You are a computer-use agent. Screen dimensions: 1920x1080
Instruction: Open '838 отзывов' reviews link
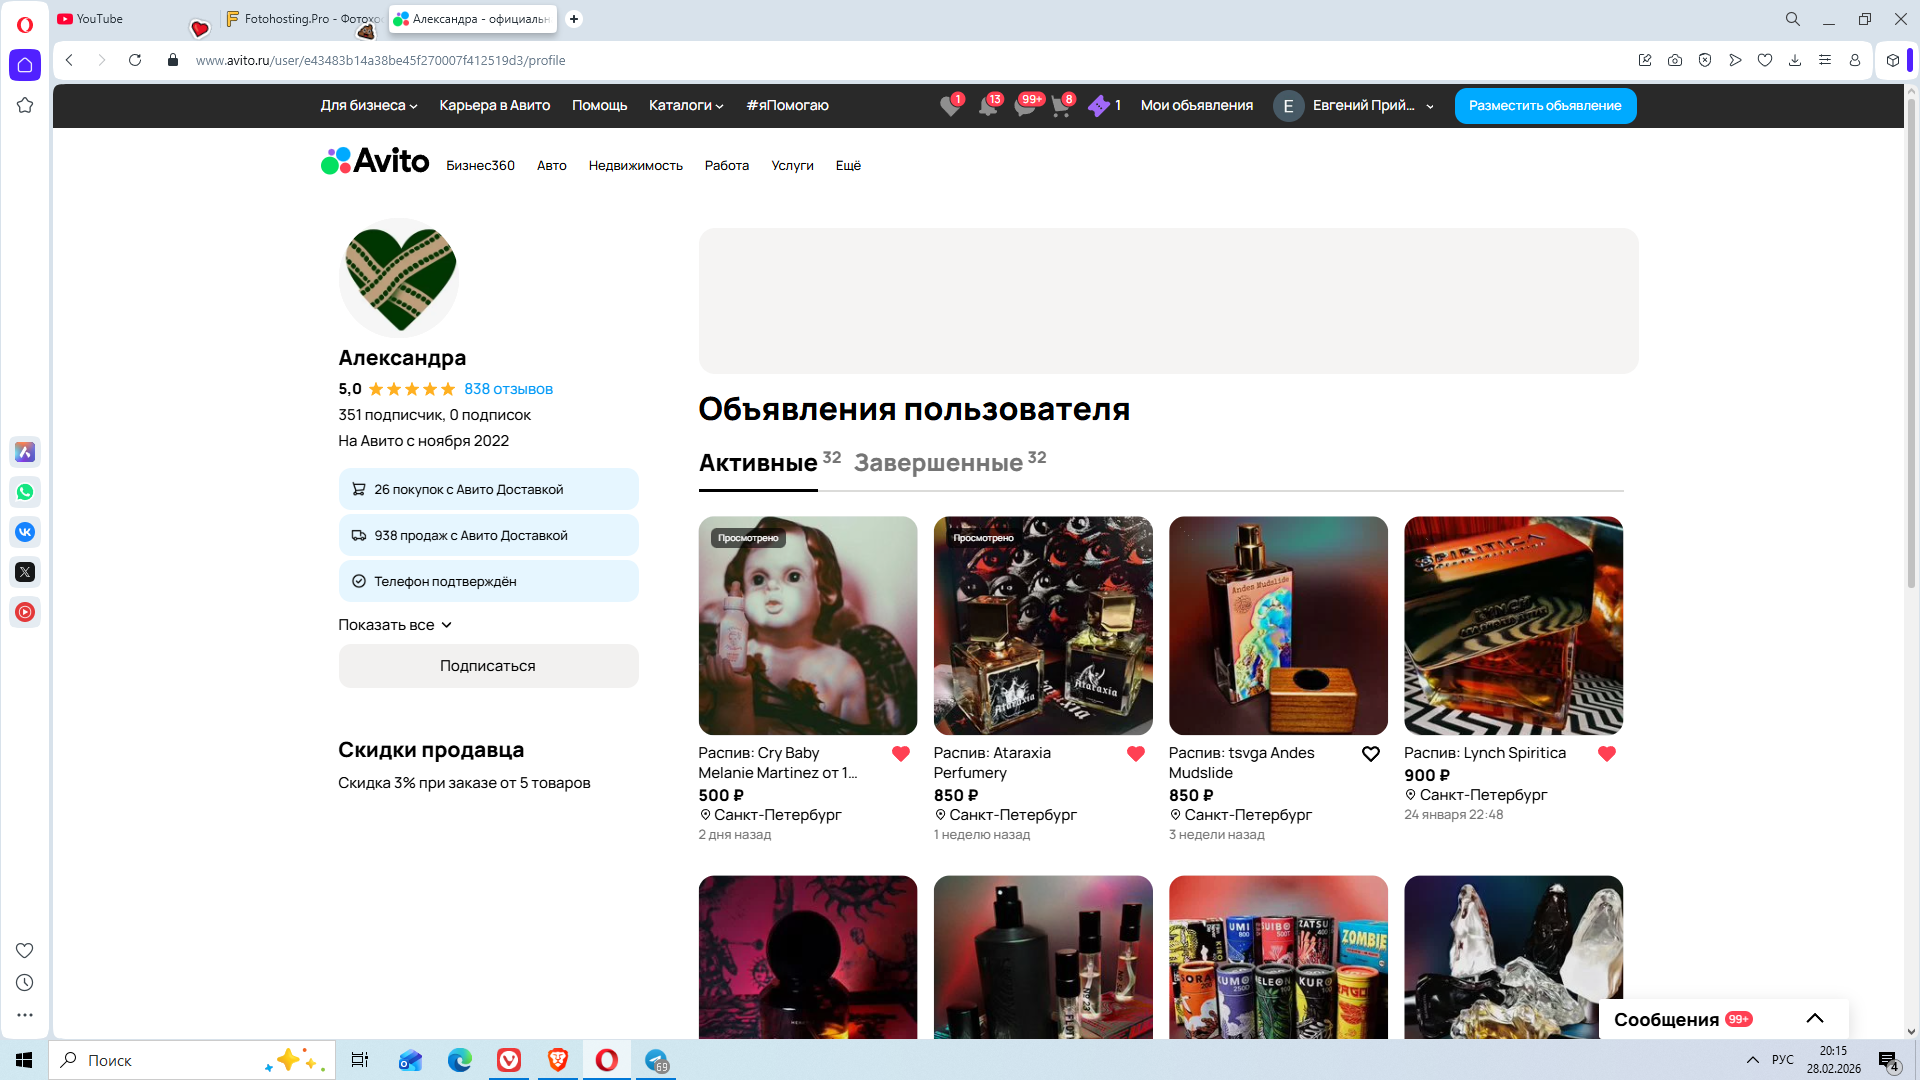click(x=508, y=389)
